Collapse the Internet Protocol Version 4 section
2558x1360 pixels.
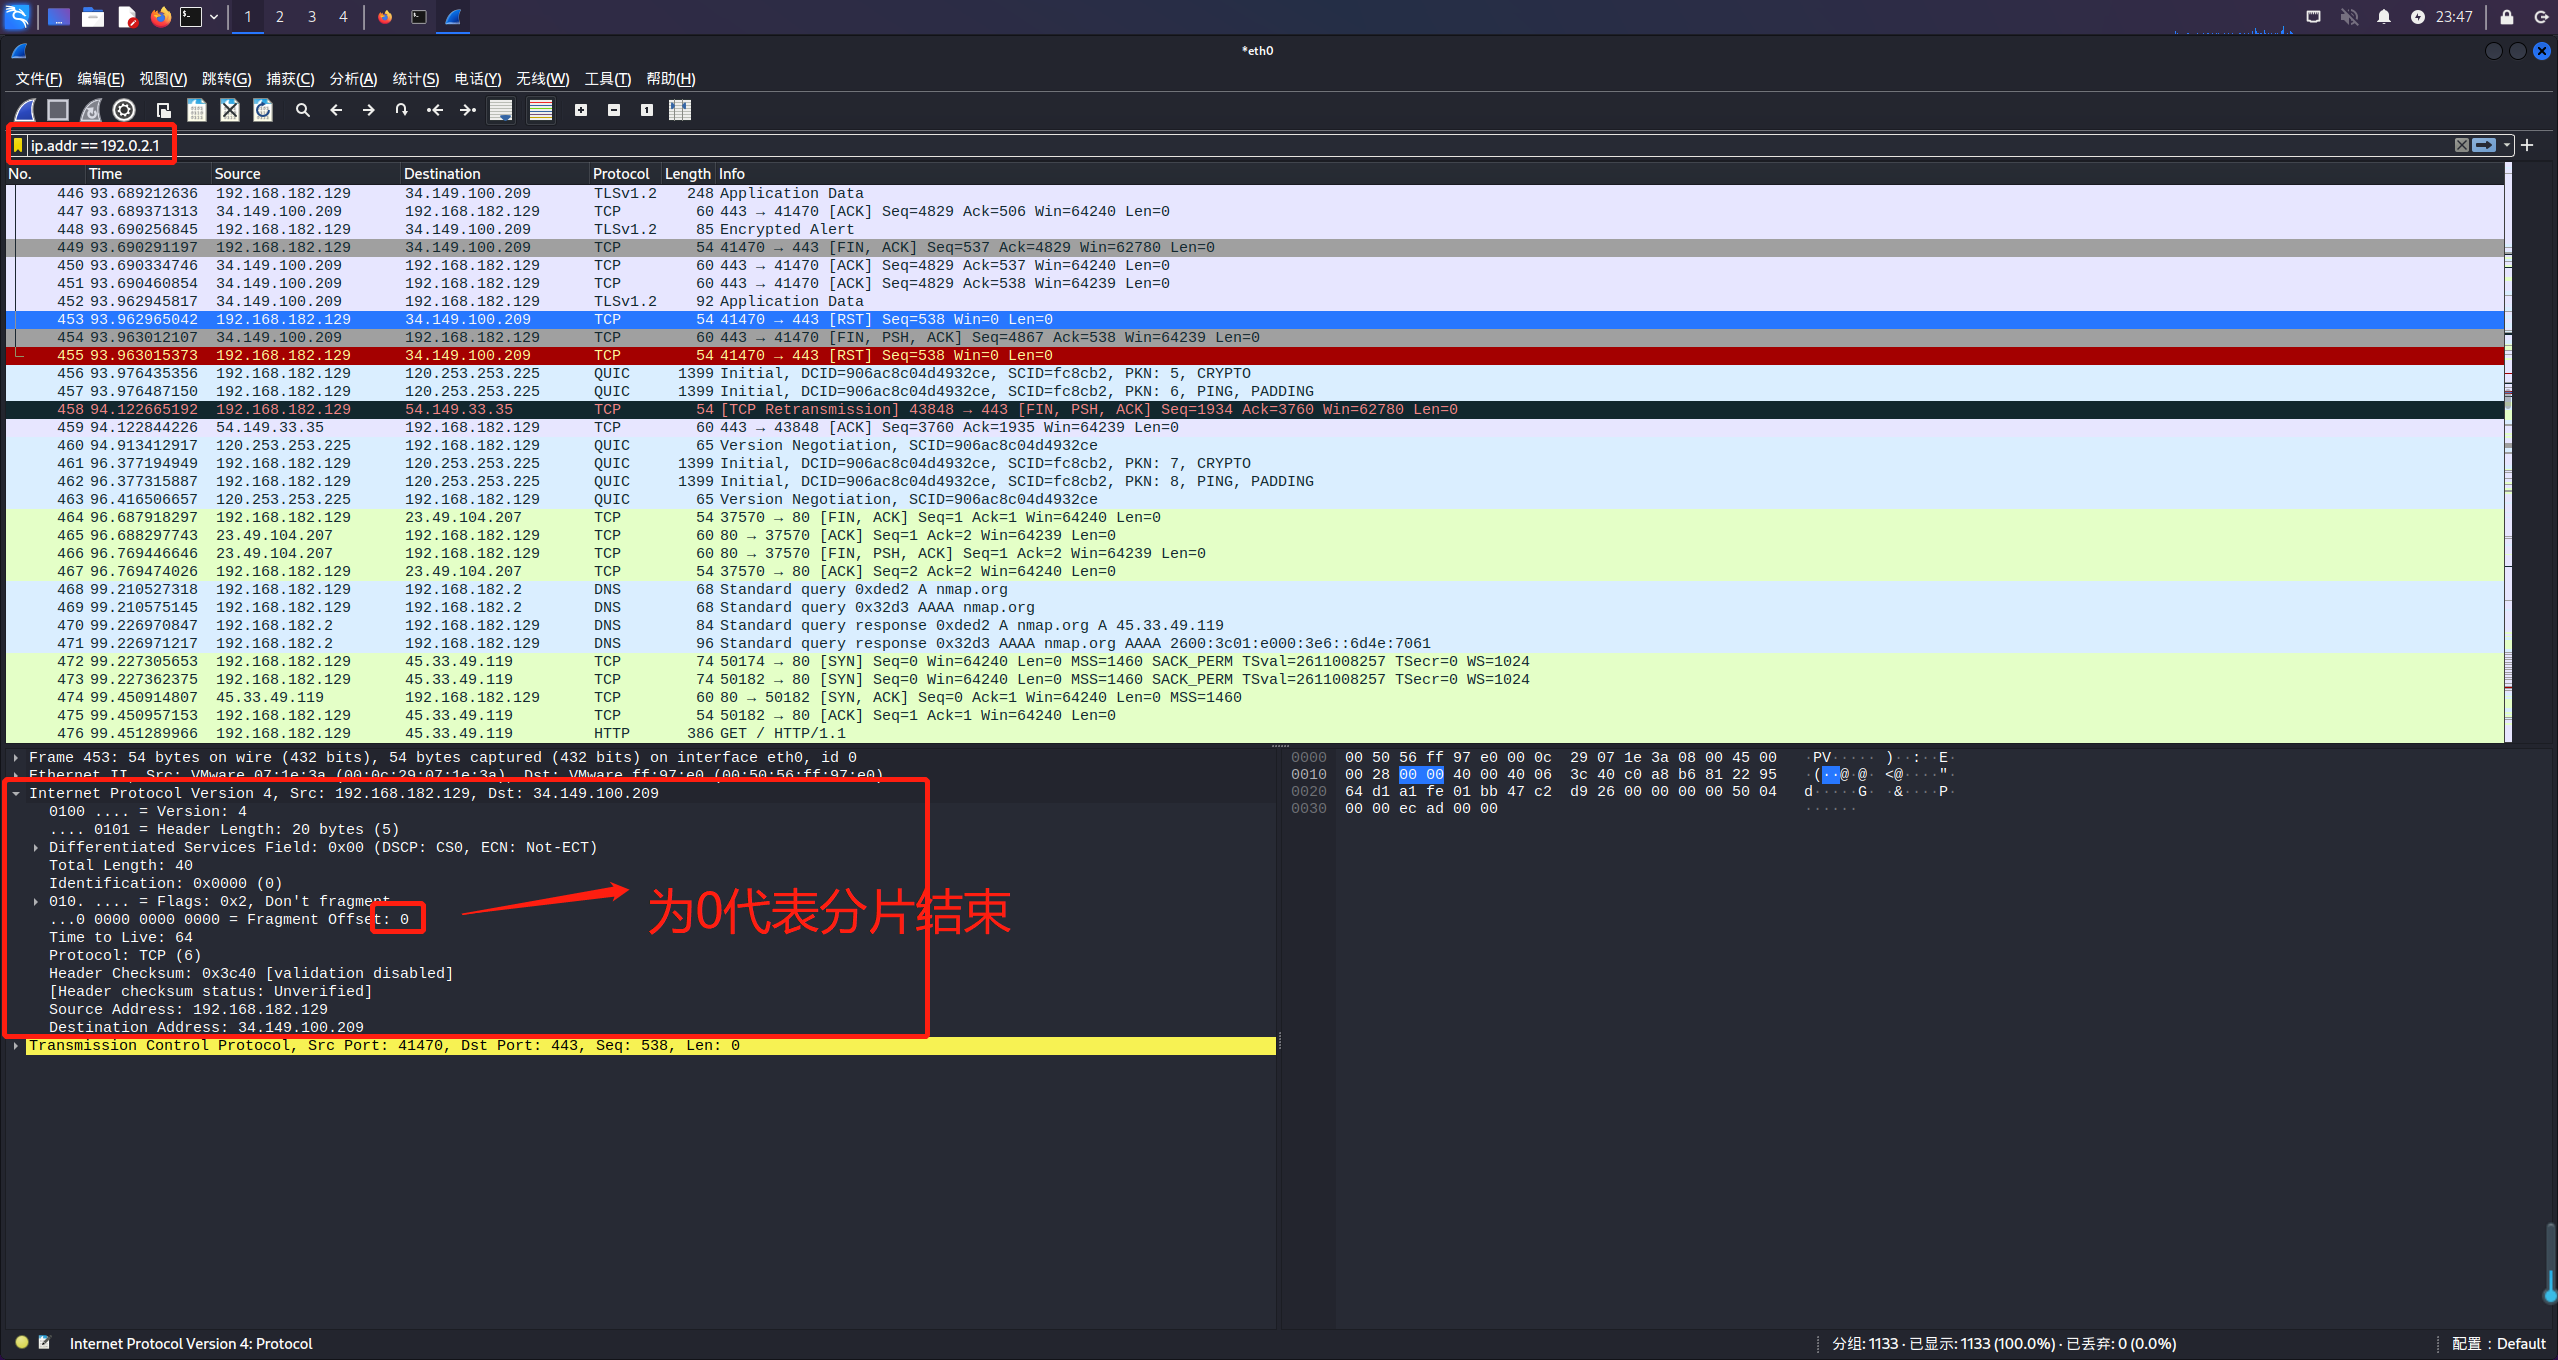click(x=16, y=793)
